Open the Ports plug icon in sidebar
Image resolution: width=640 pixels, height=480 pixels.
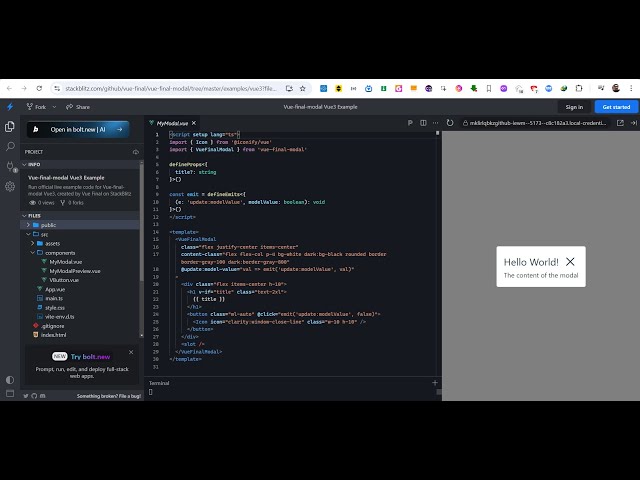pos(10,166)
